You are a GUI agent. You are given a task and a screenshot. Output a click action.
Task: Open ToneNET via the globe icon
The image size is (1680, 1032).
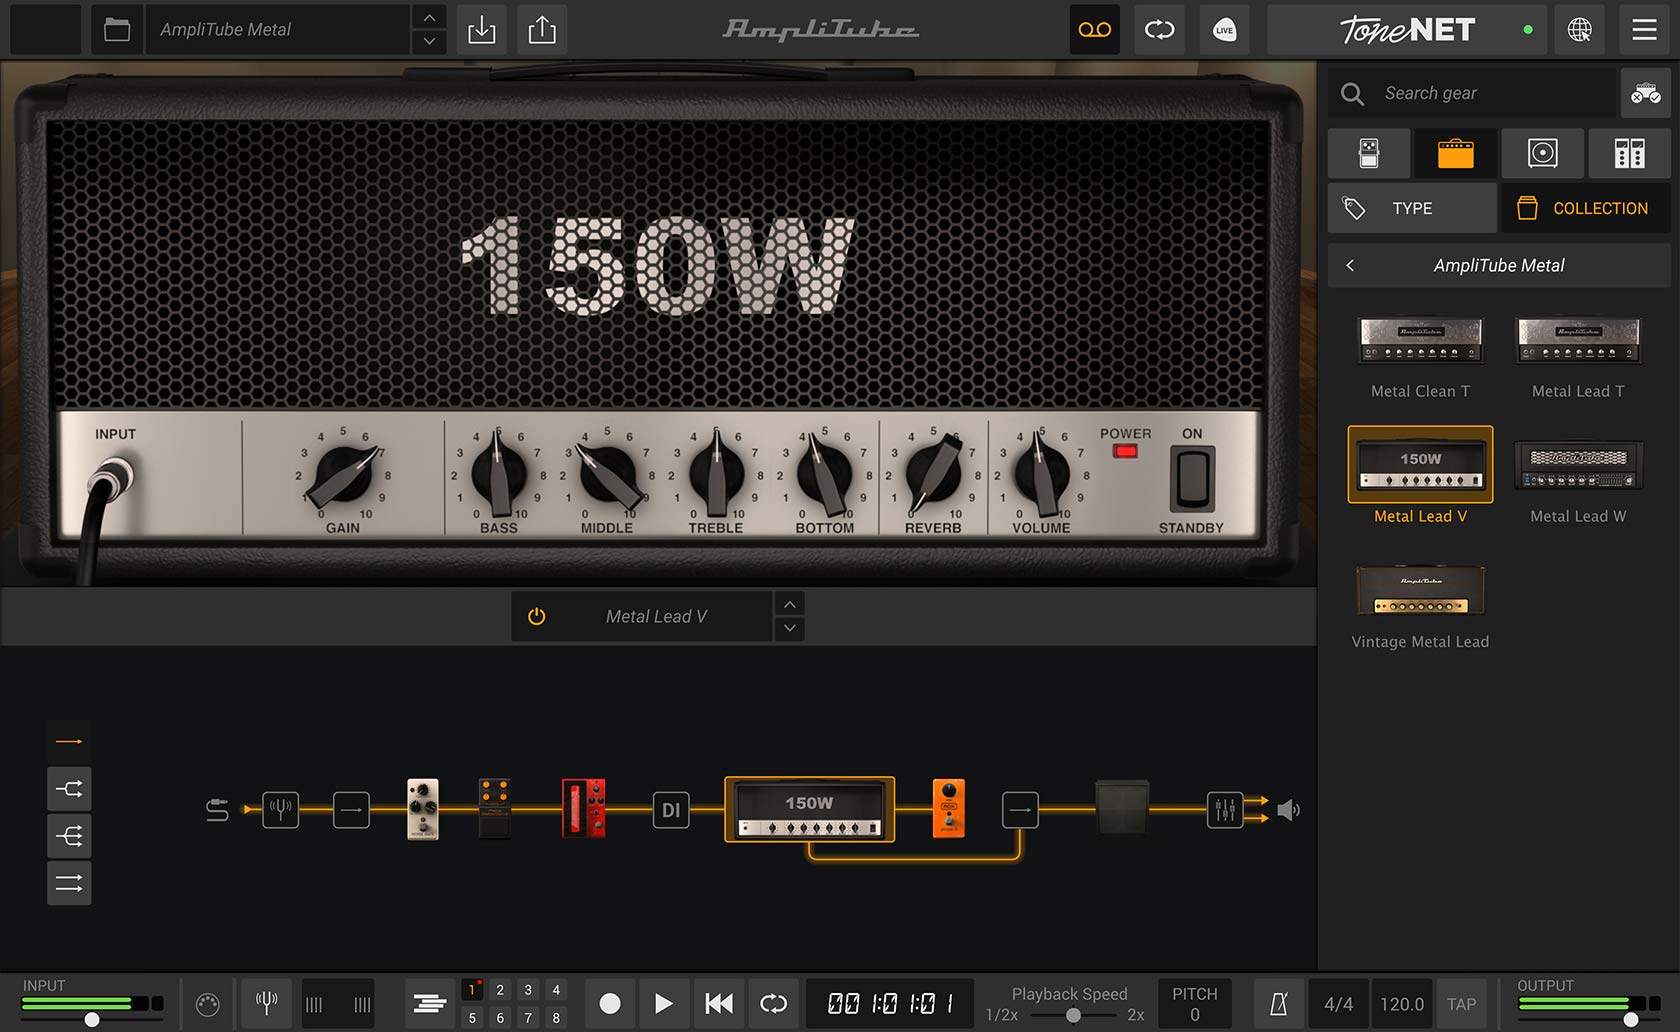(1581, 30)
